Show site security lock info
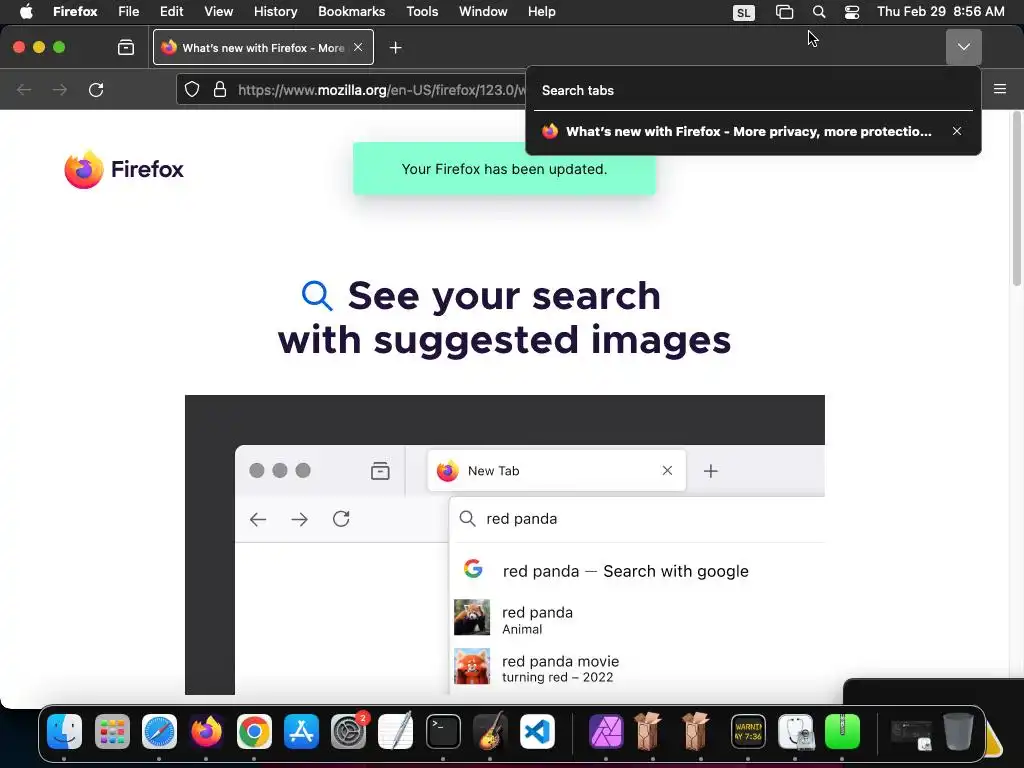Screen dimensions: 1024x768 click(x=220, y=89)
